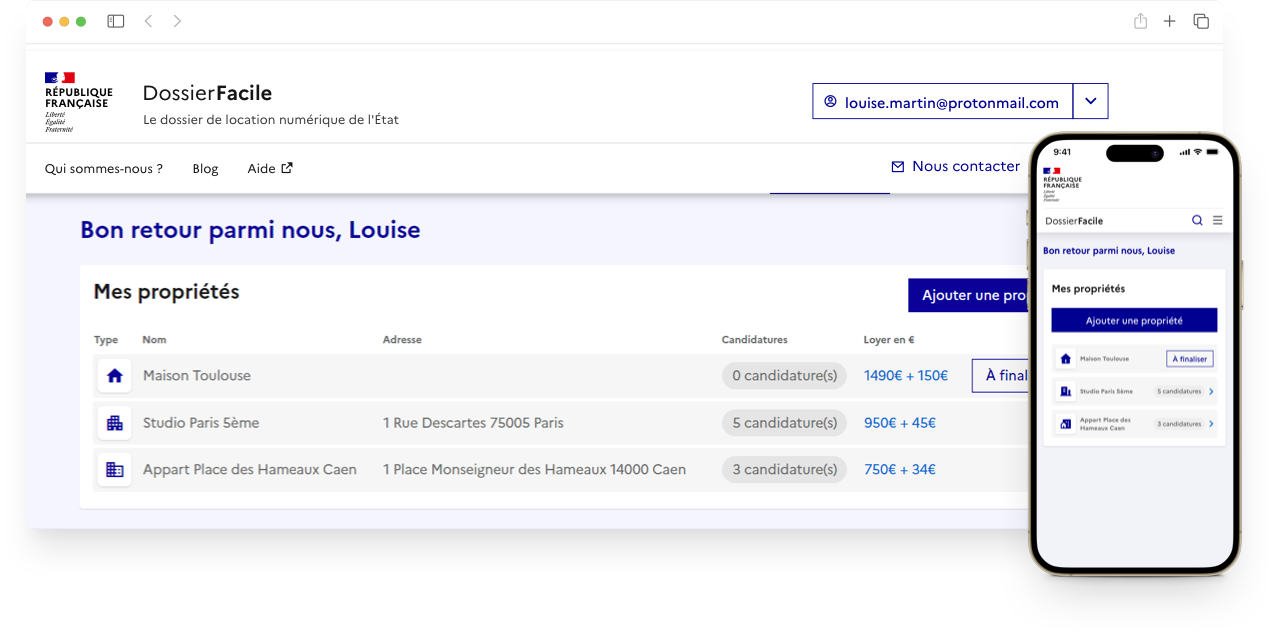
Task: Open the Aide external link
Action: (270, 168)
